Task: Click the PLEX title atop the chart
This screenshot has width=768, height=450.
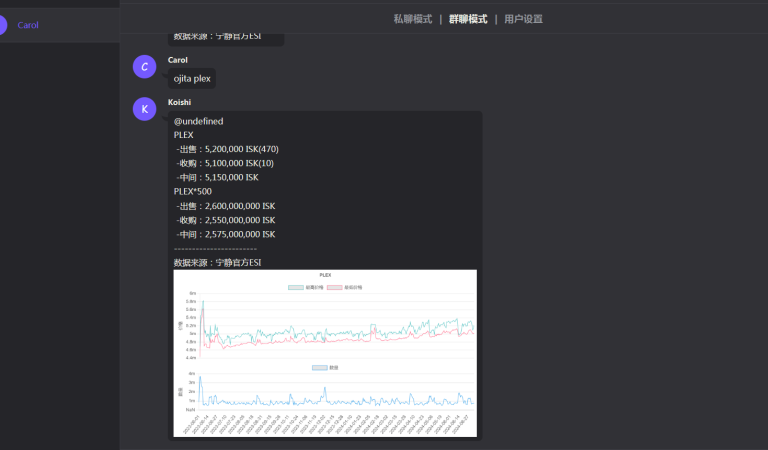Action: pos(325,275)
